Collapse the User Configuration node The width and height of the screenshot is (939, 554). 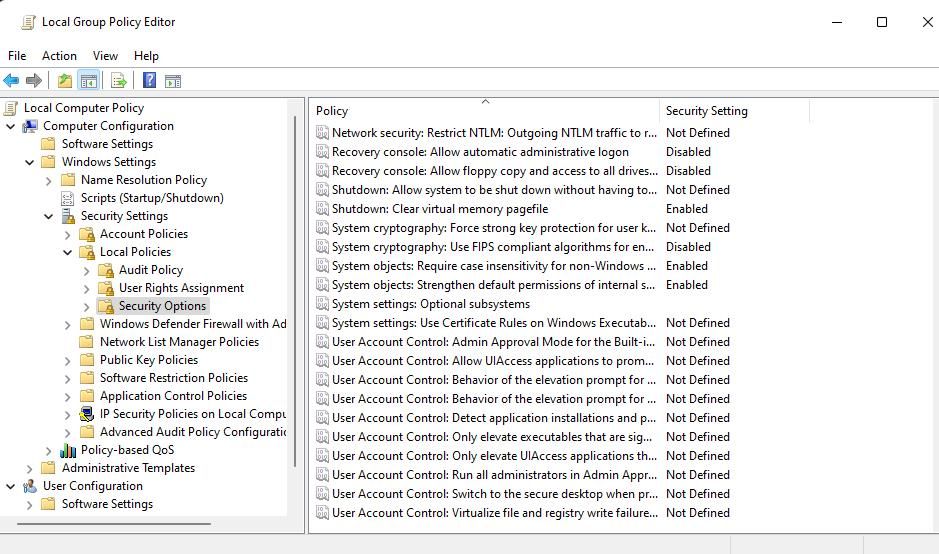[10, 486]
